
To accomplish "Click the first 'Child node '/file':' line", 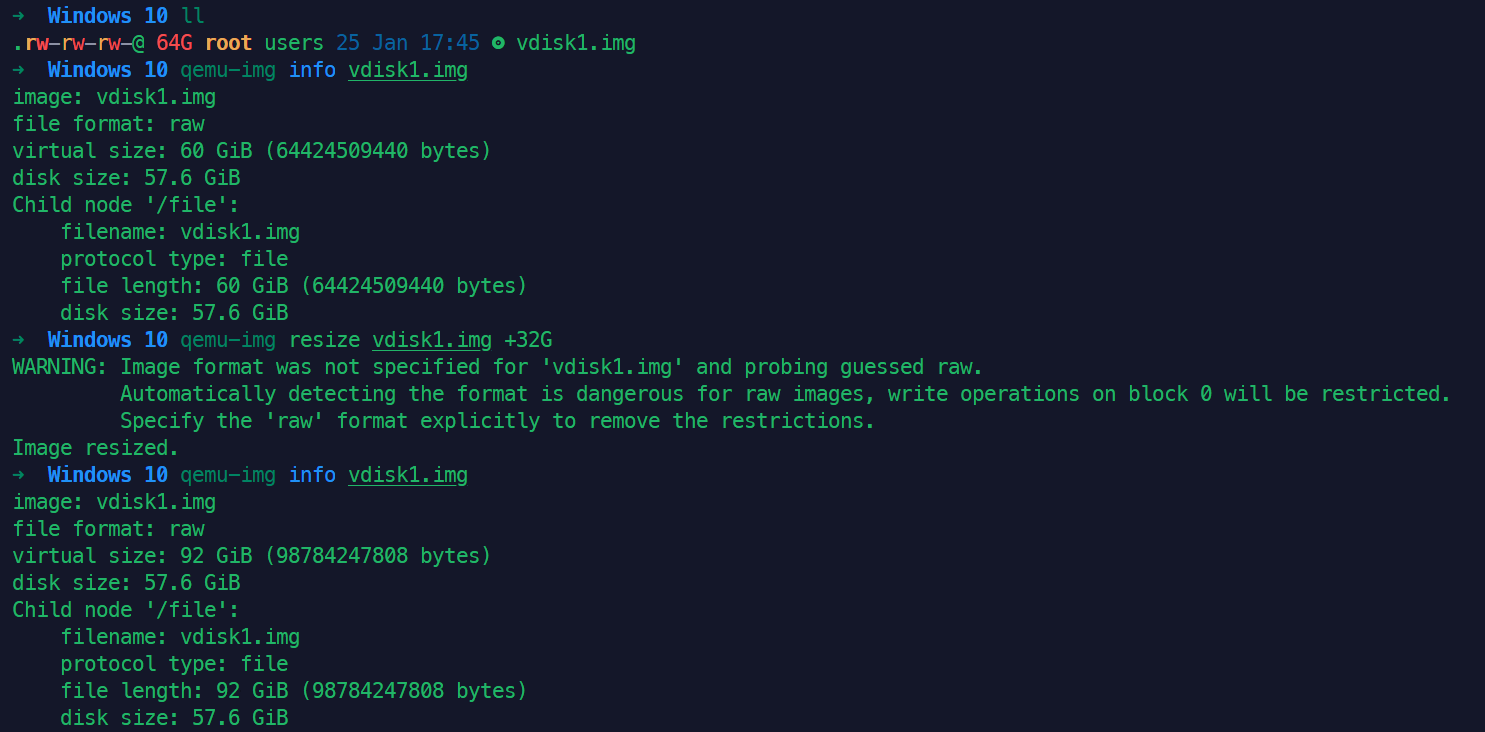I will coord(126,205).
